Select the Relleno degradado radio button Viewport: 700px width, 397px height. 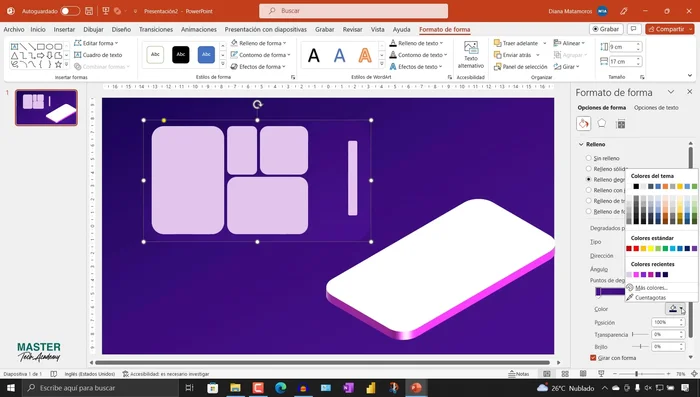(588, 179)
